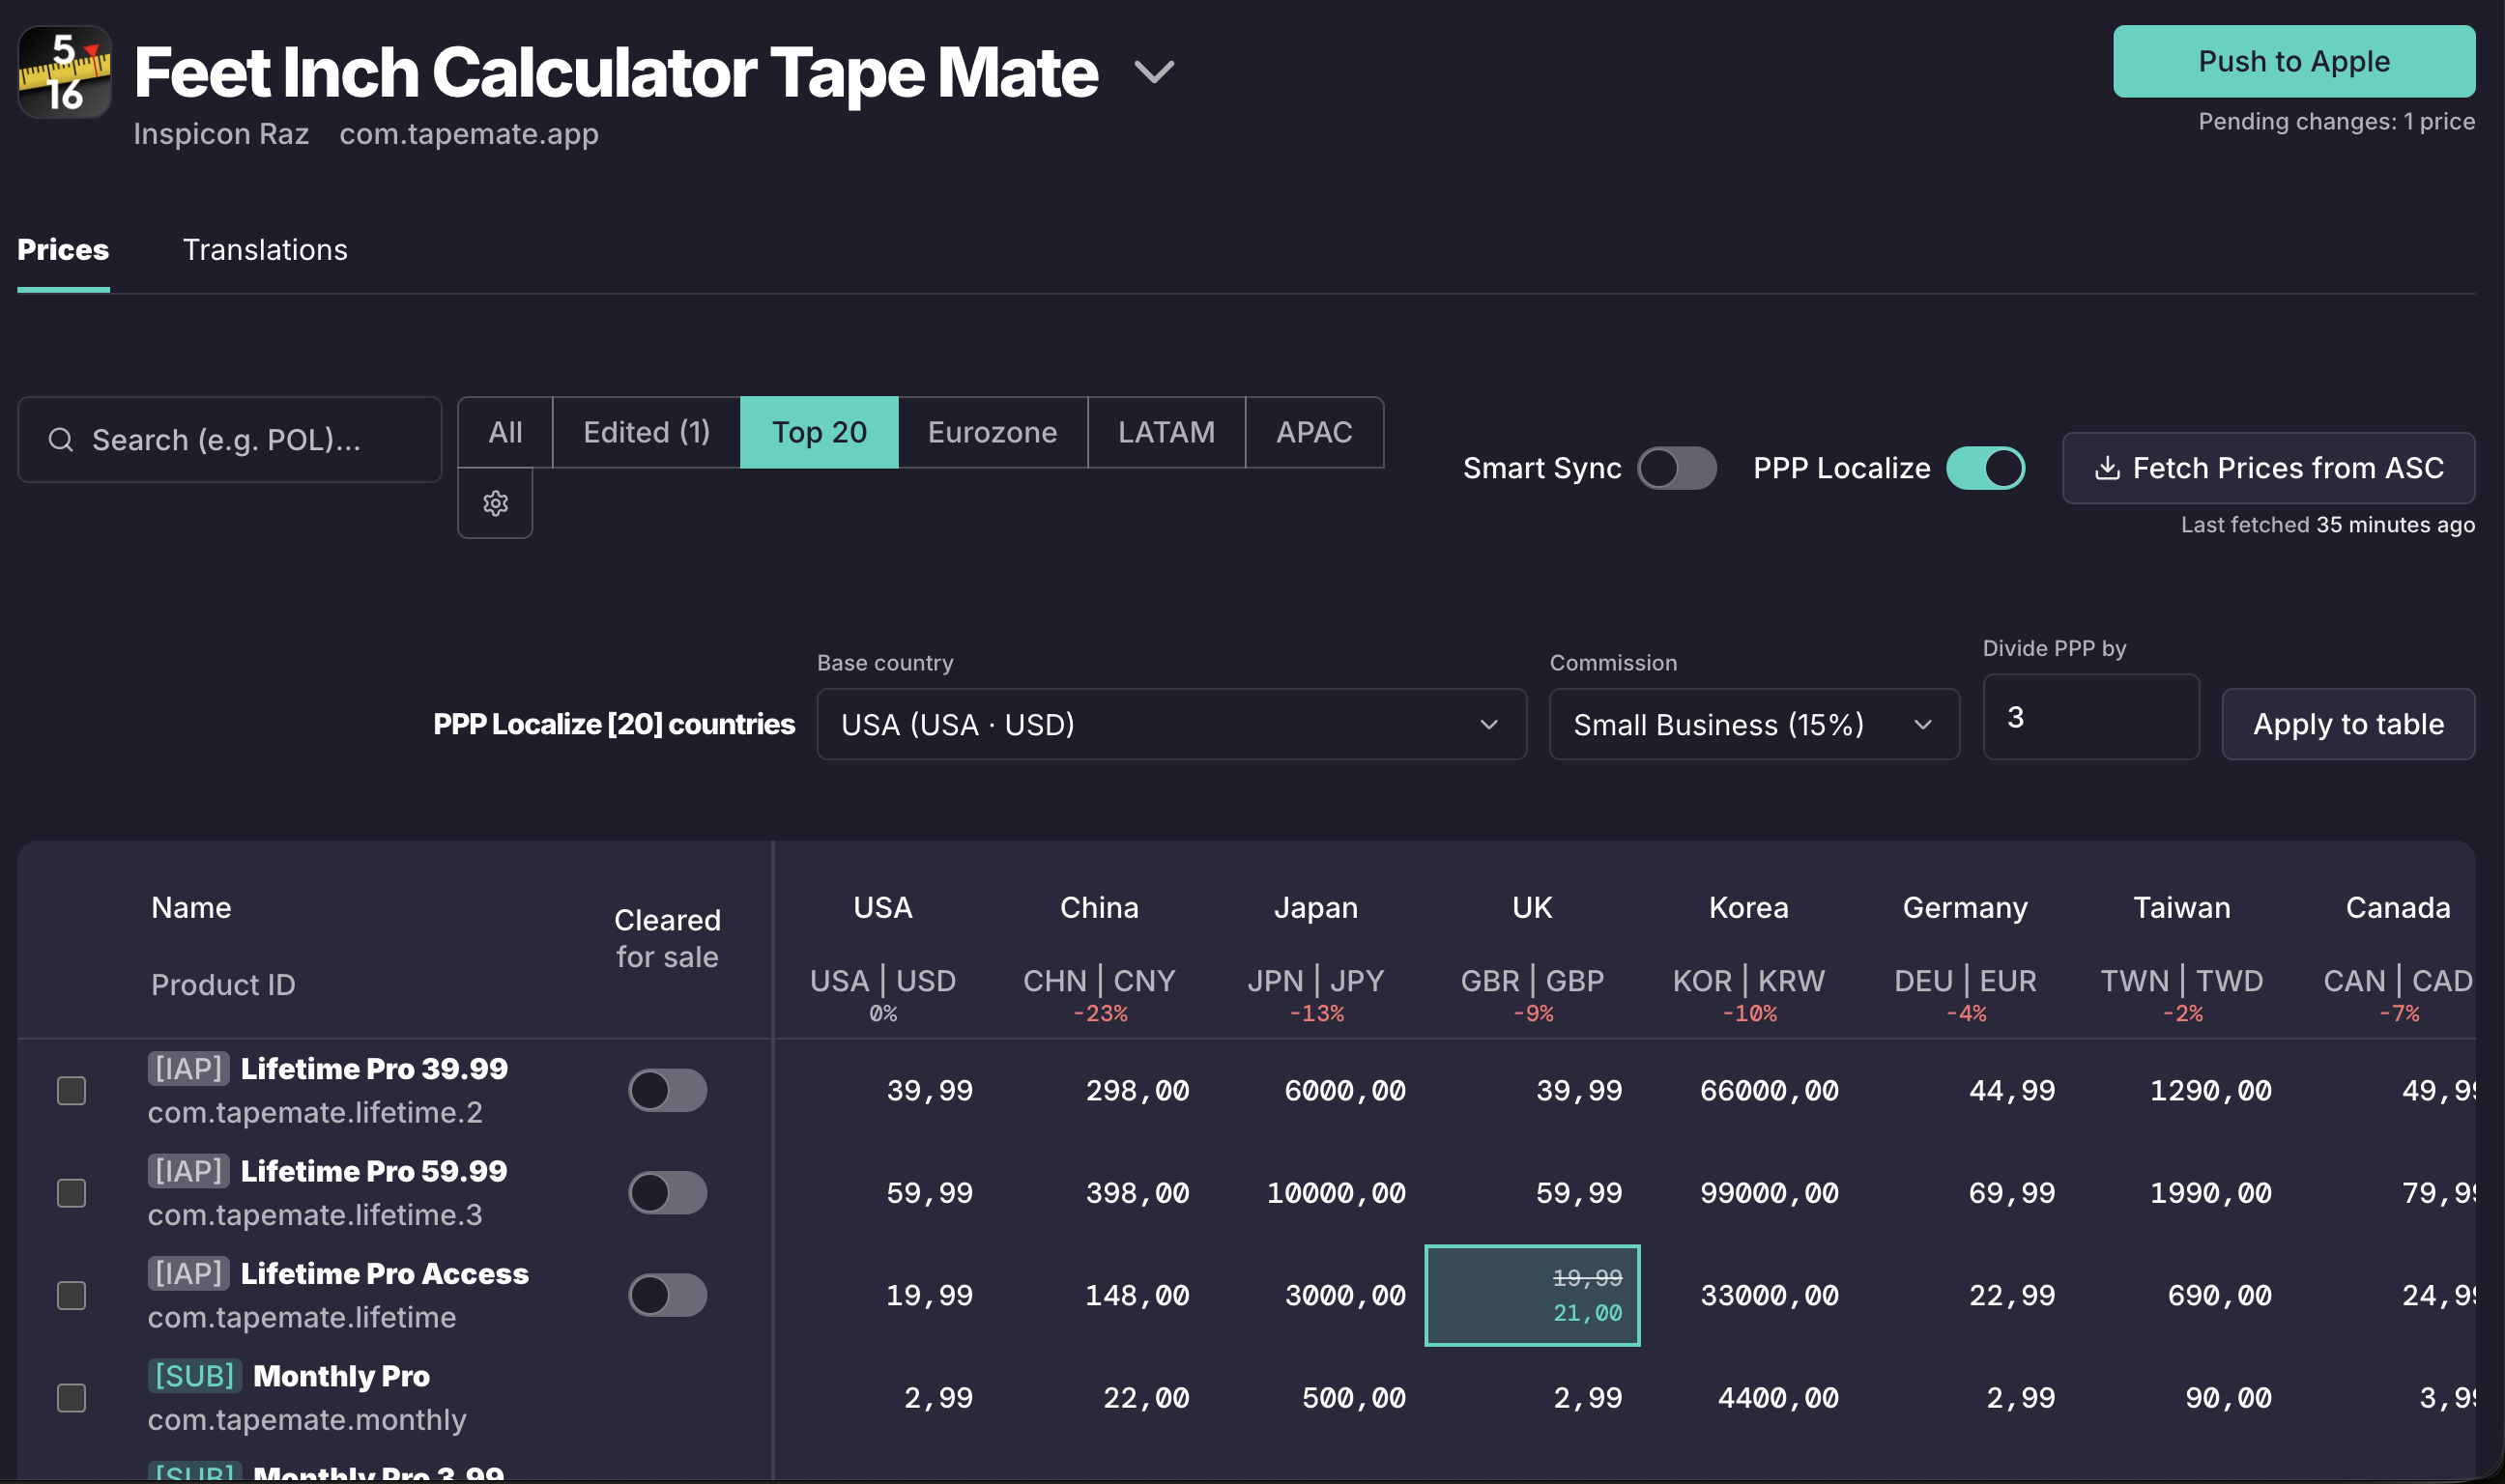Image resolution: width=2505 pixels, height=1484 pixels.
Task: Switch to the Translations tab
Action: (265, 249)
